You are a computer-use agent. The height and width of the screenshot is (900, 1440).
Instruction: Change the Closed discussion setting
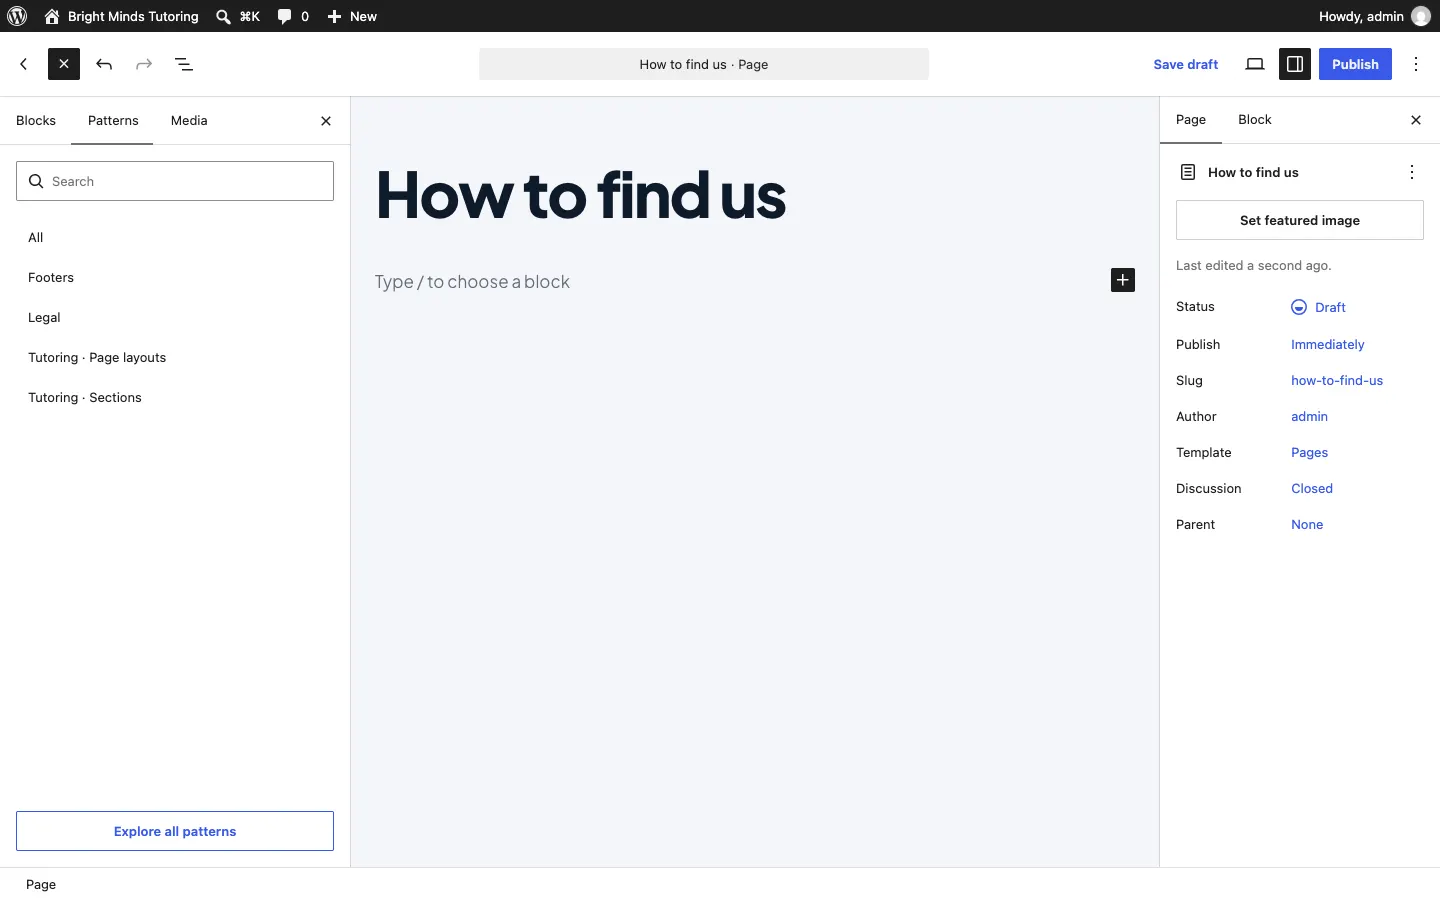coord(1312,488)
